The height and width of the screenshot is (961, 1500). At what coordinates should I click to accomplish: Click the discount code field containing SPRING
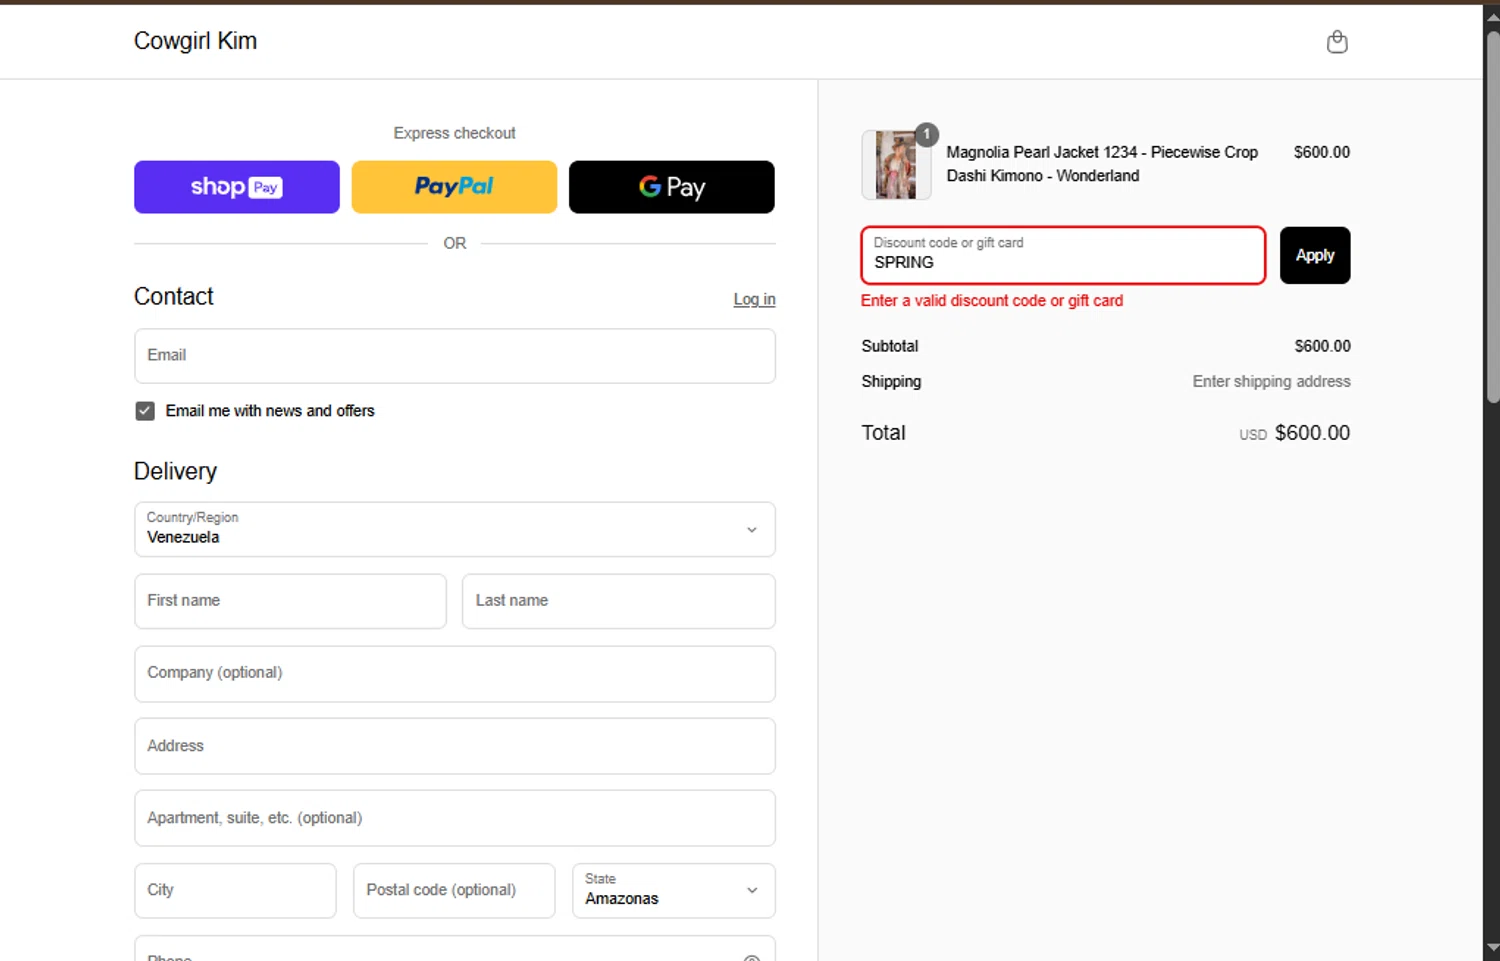[x=1063, y=255]
